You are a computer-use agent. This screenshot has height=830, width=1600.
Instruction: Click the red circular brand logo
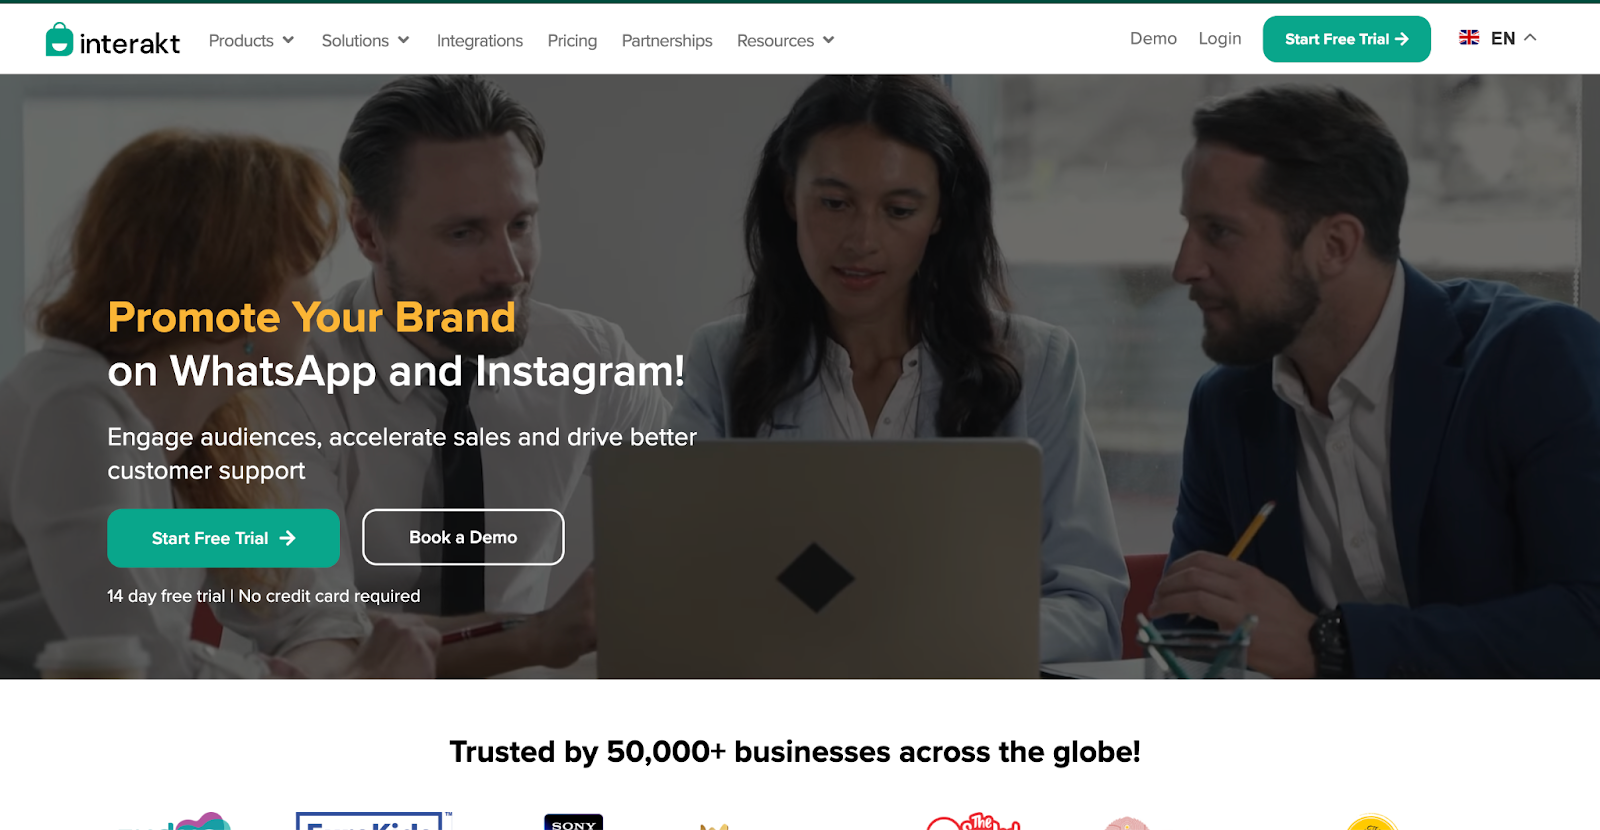point(973,822)
